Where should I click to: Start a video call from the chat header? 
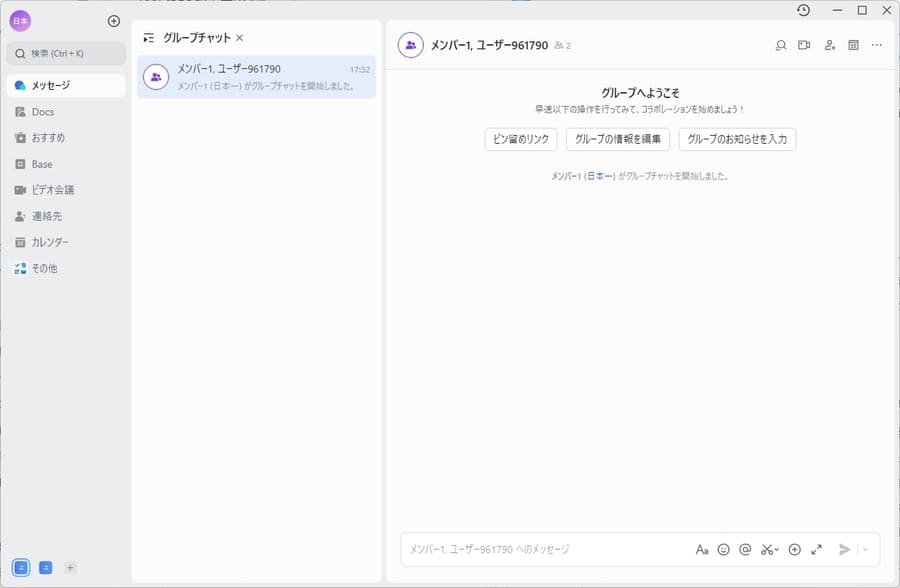[804, 45]
